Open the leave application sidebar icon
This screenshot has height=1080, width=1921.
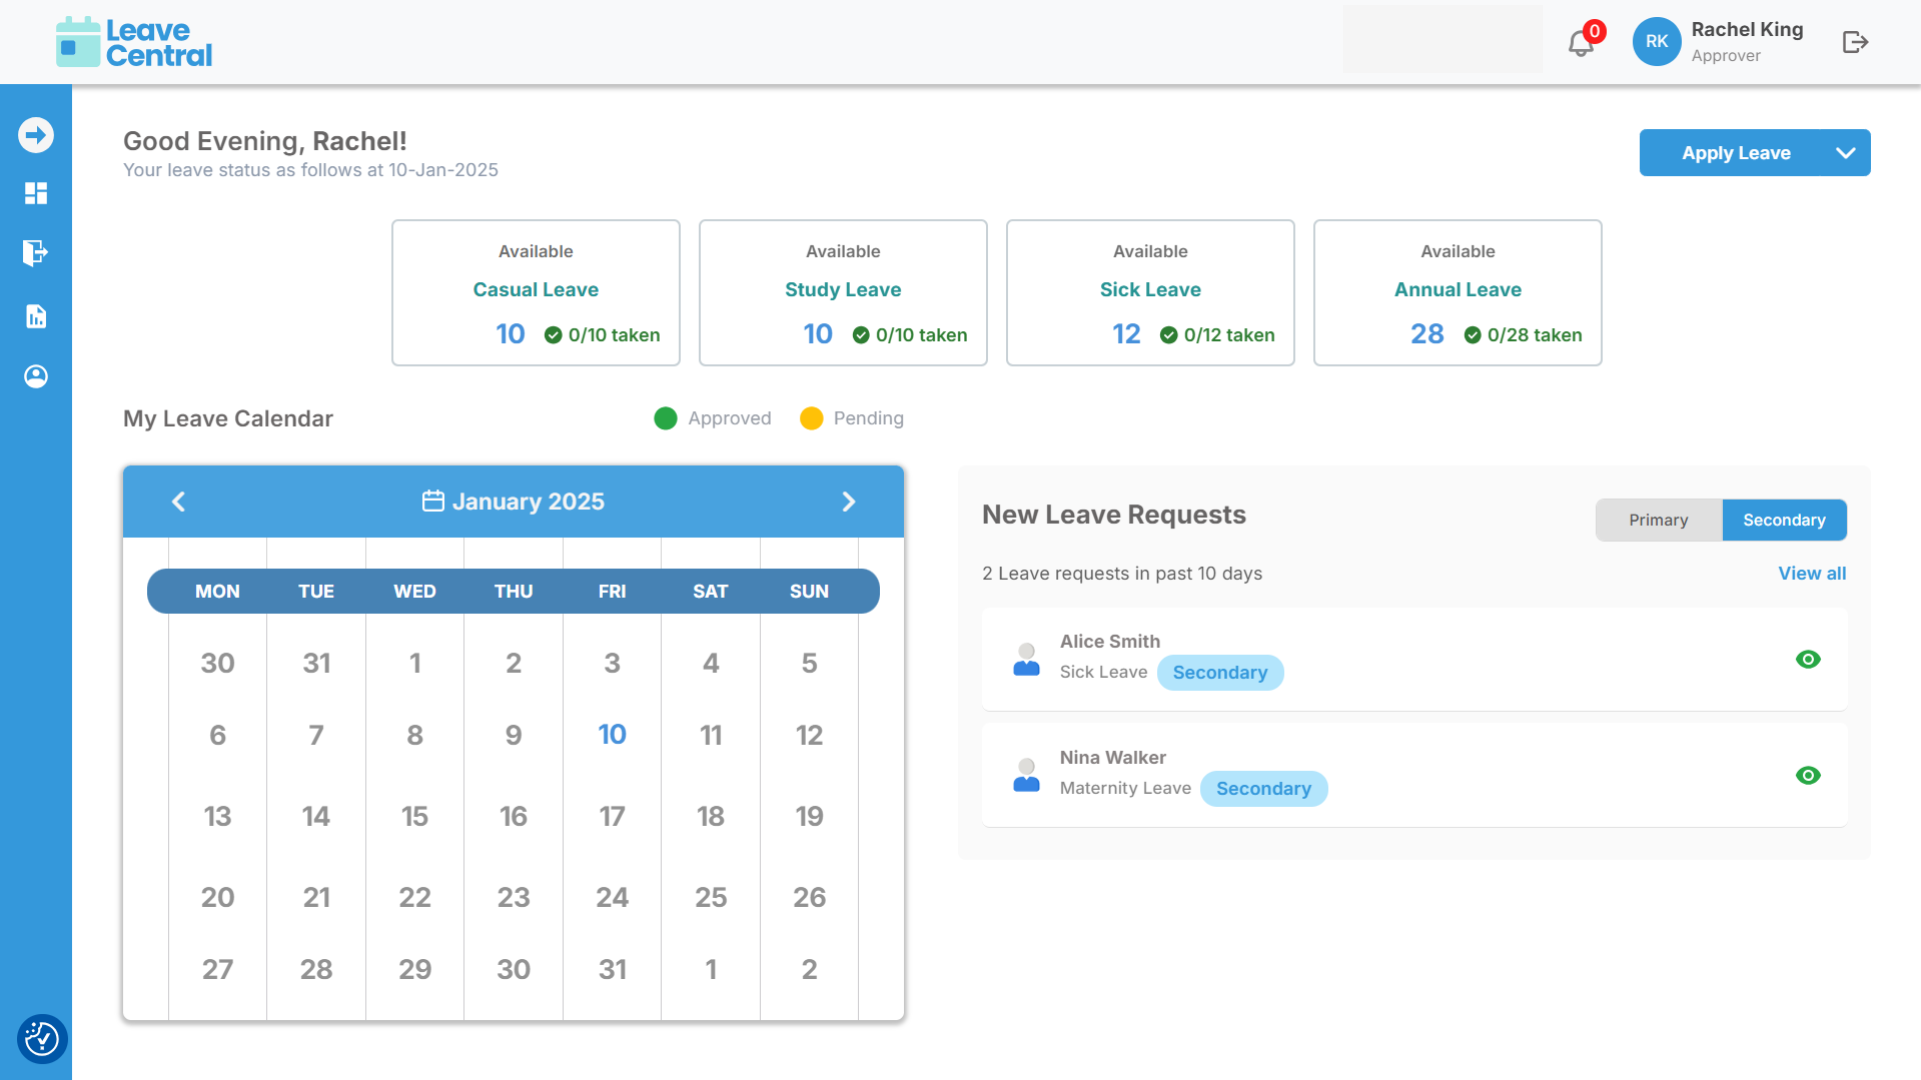click(36, 253)
